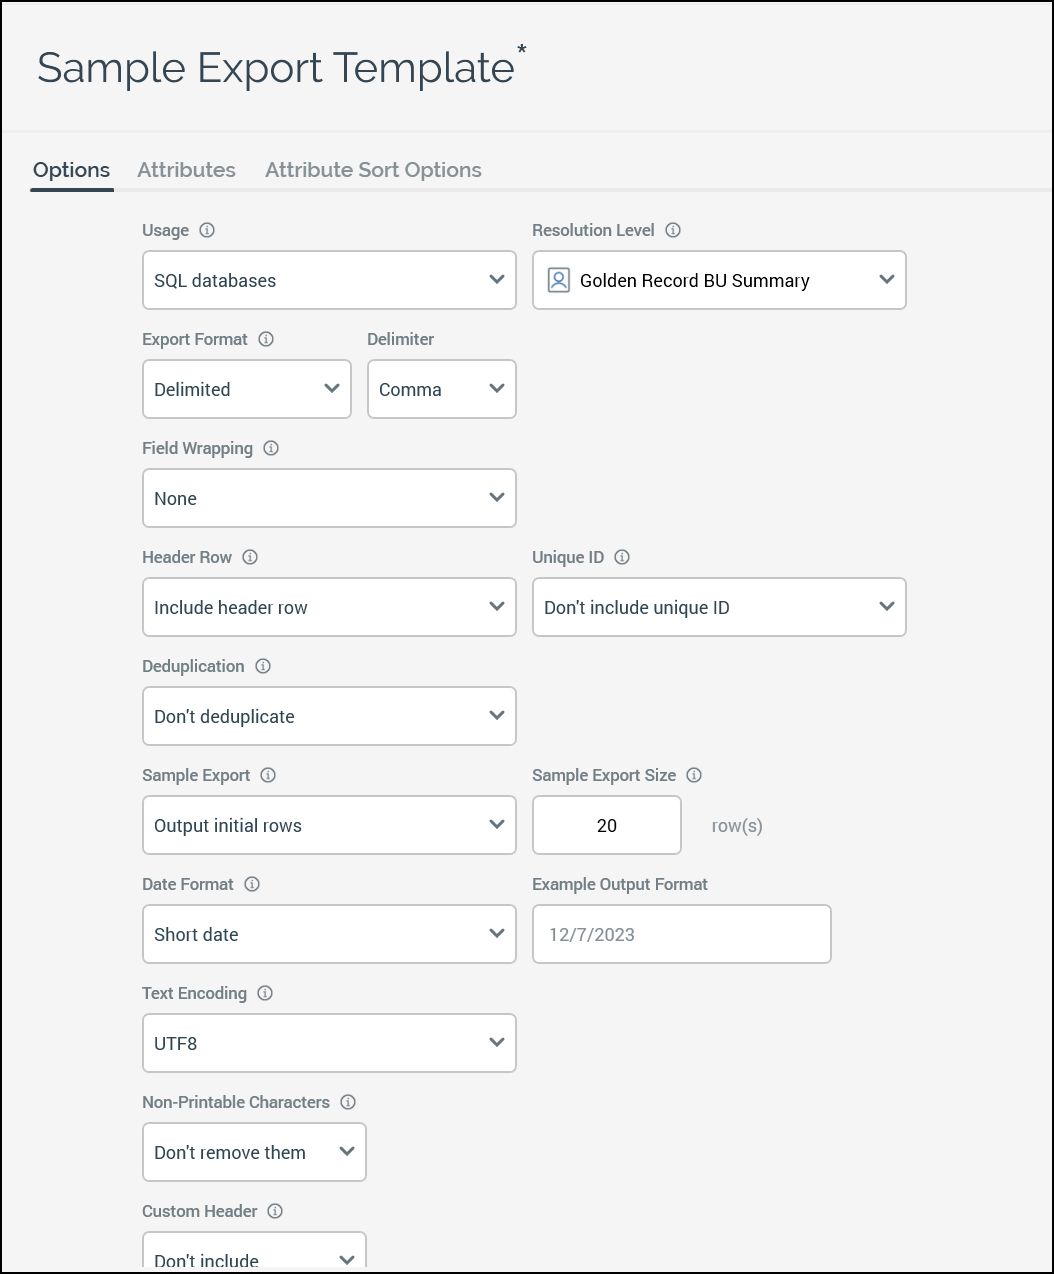This screenshot has height=1274, width=1054.
Task: Click the Non-Printable Characters info icon
Action: coord(348,1102)
